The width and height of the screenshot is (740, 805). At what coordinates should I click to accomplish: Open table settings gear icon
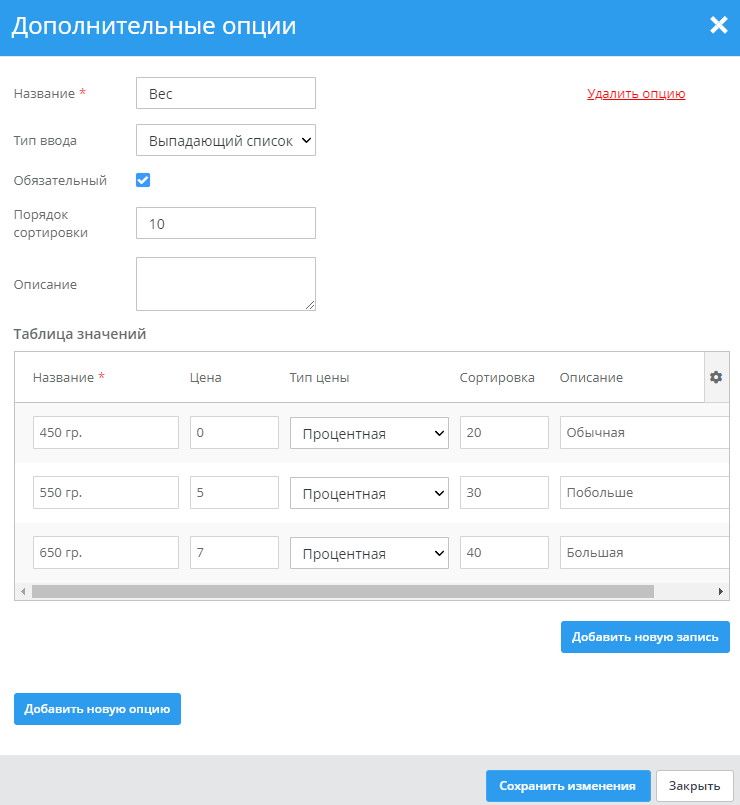[716, 377]
